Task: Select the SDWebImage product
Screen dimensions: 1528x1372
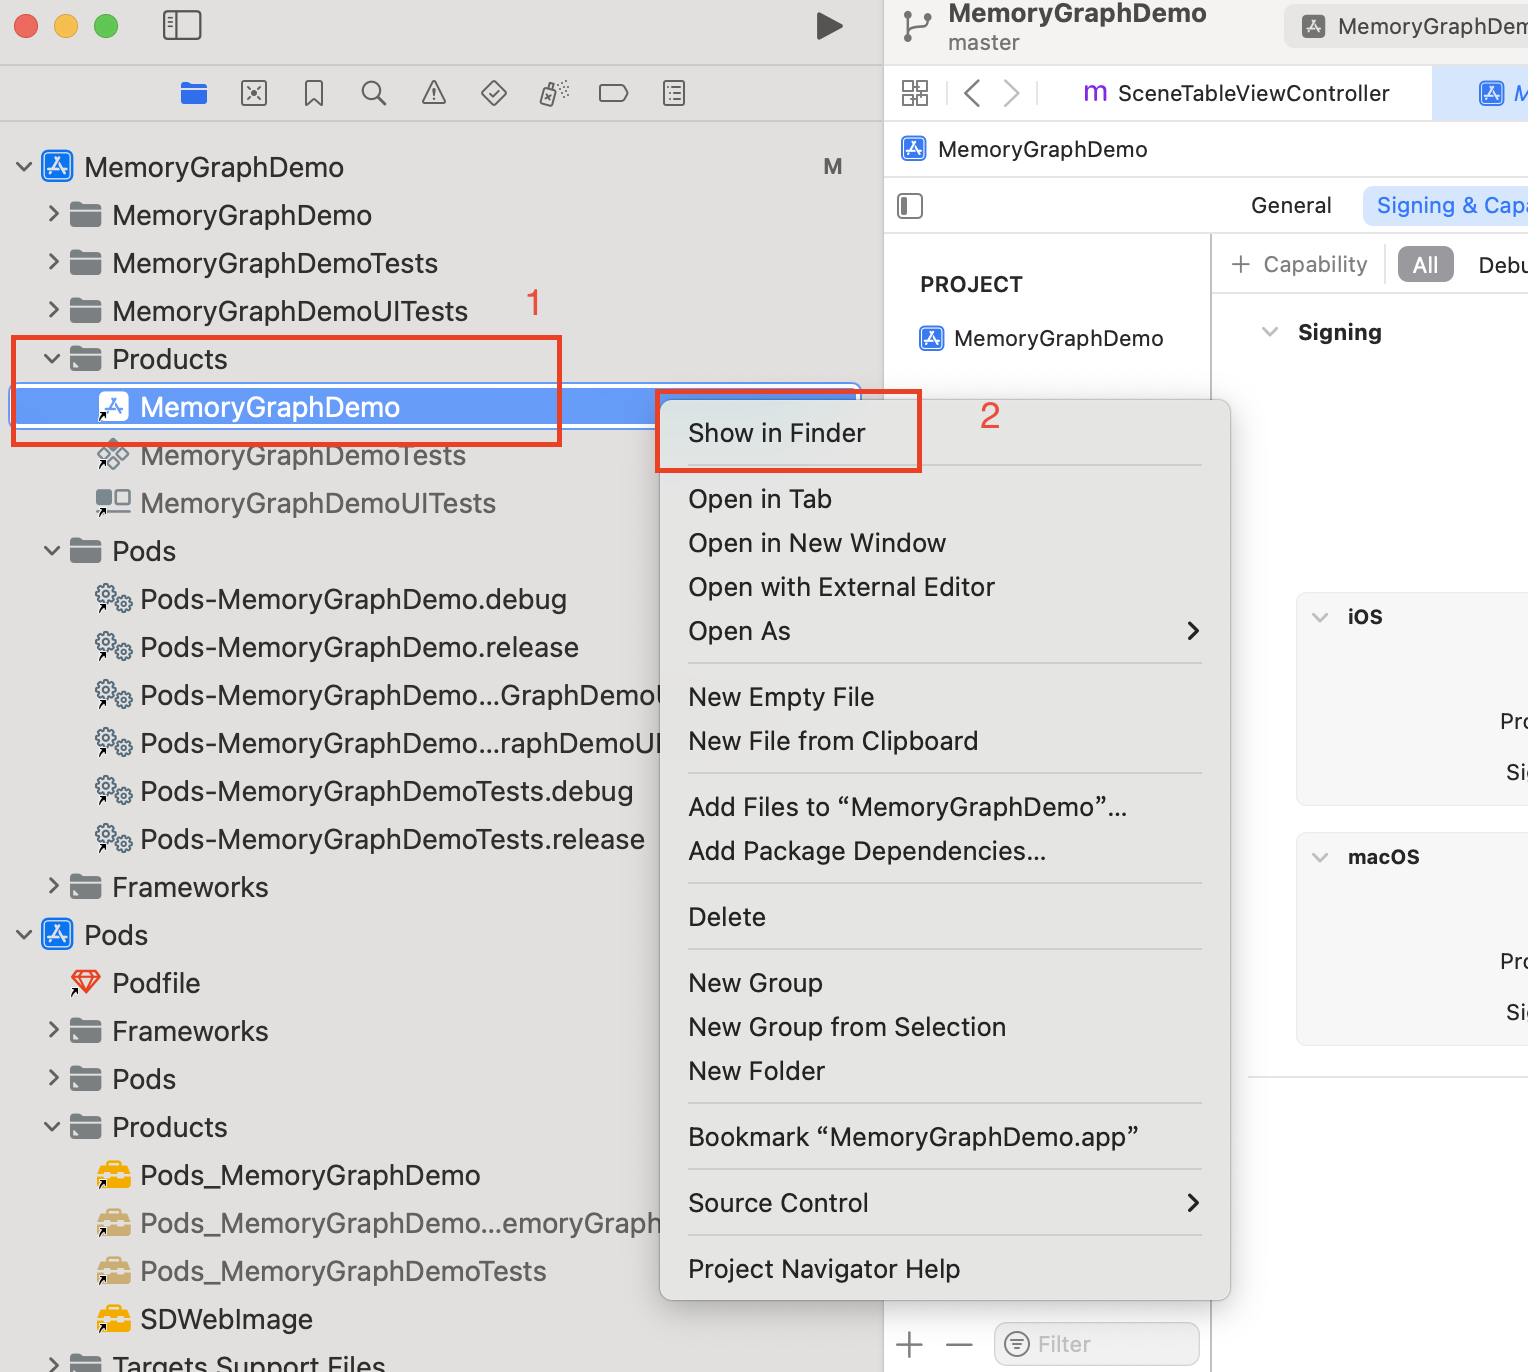Action: 226,1320
